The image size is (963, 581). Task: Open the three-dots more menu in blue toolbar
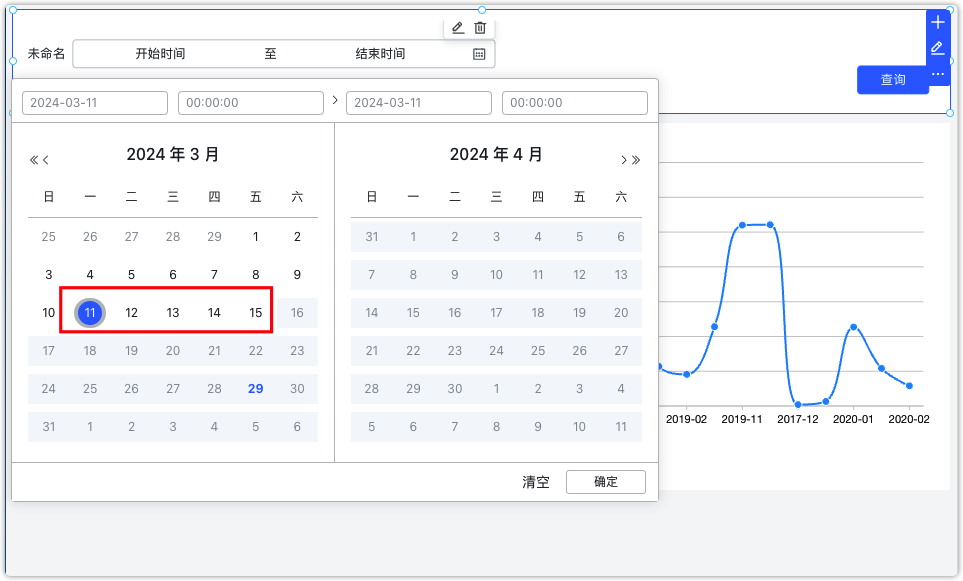[938, 74]
